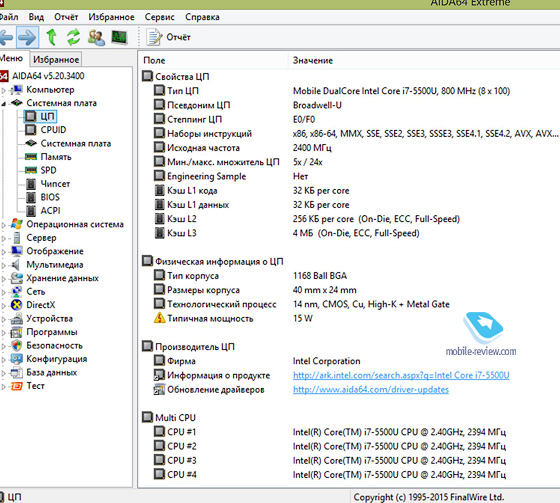The height and width of the screenshot is (503, 560).
Task: Open the aida64.com driver-updates link
Action: click(x=371, y=389)
